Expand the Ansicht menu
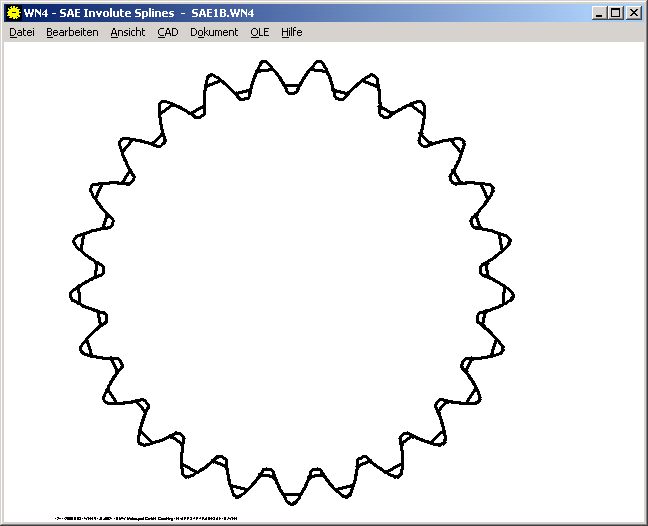The image size is (648, 526). 128,32
